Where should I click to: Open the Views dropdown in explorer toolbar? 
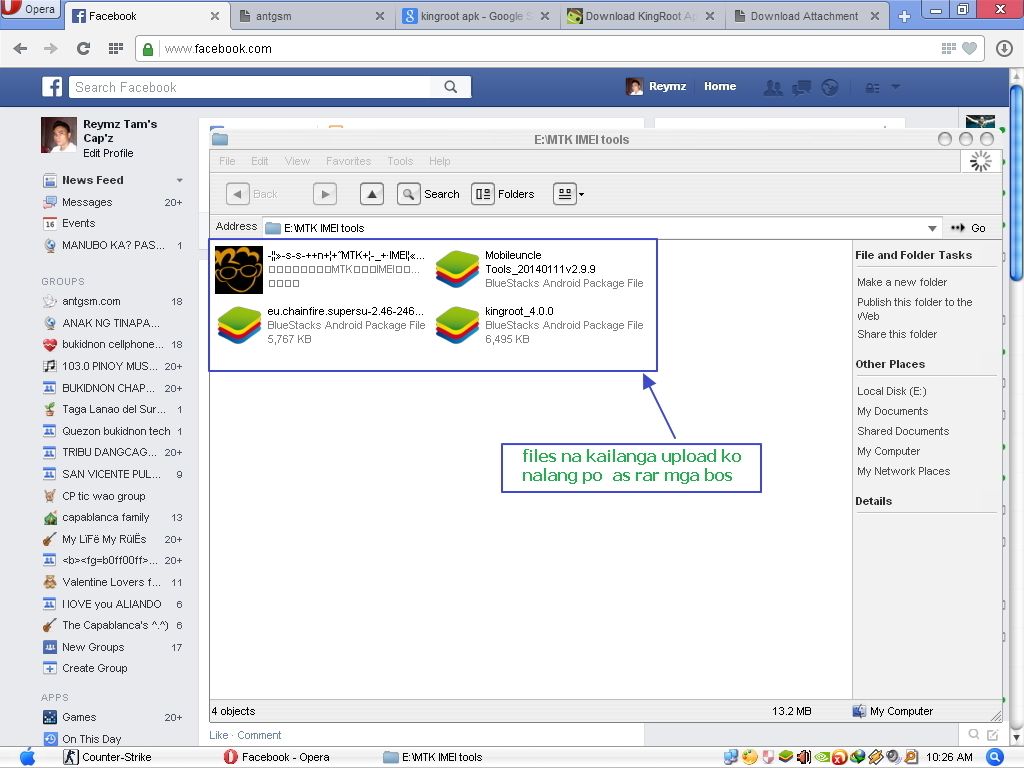[568, 194]
